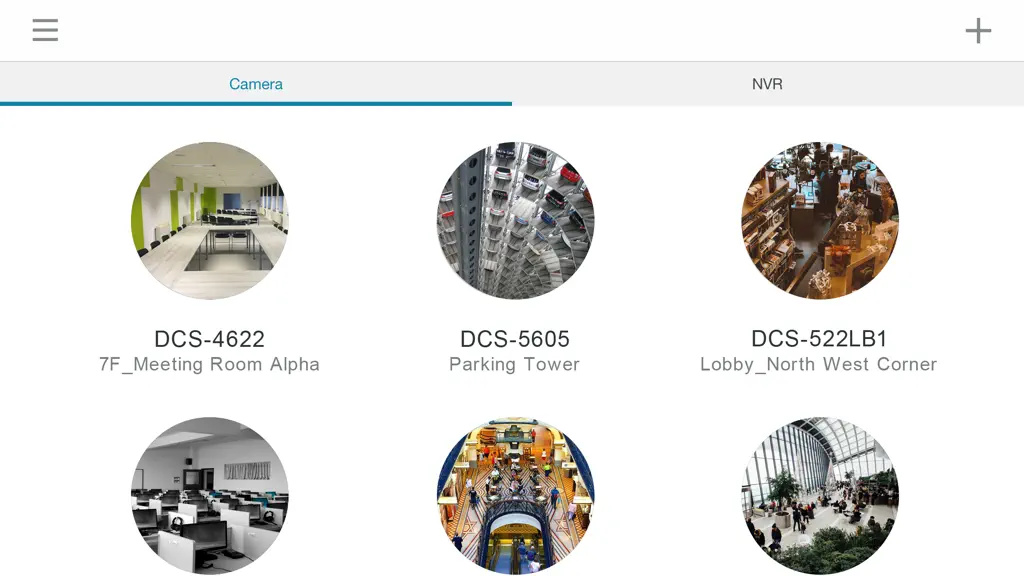View the glass-roof garden atrium camera
This screenshot has width=1024, height=576.
tap(820, 496)
